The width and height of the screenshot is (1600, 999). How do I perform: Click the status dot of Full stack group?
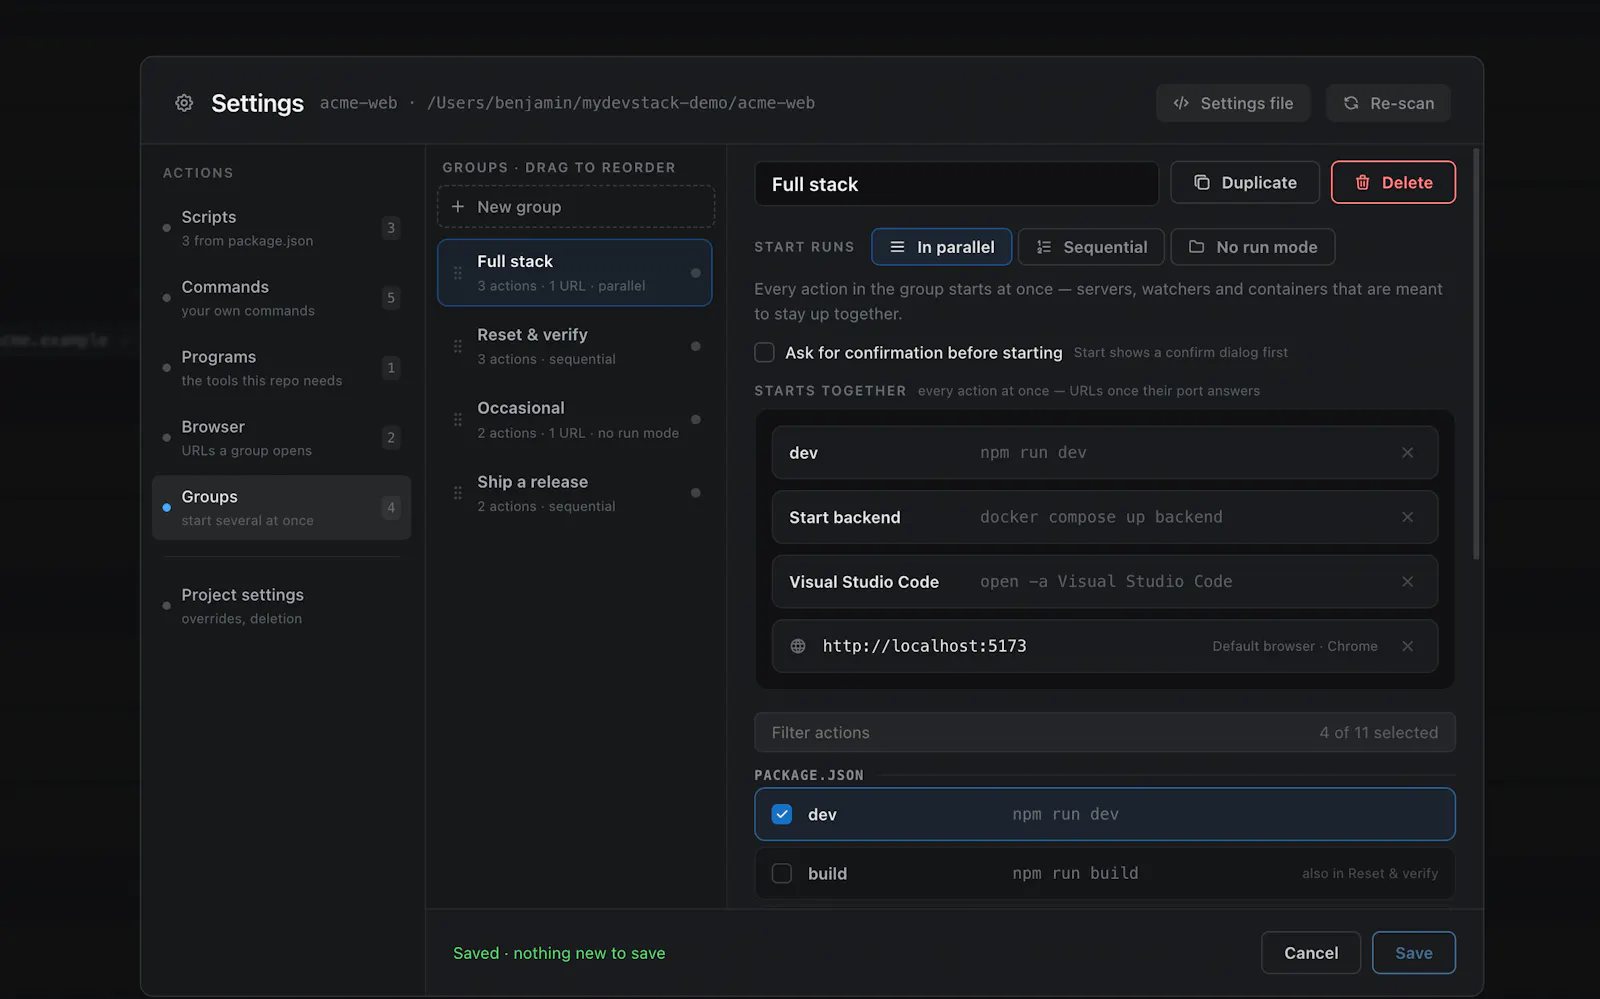point(696,273)
